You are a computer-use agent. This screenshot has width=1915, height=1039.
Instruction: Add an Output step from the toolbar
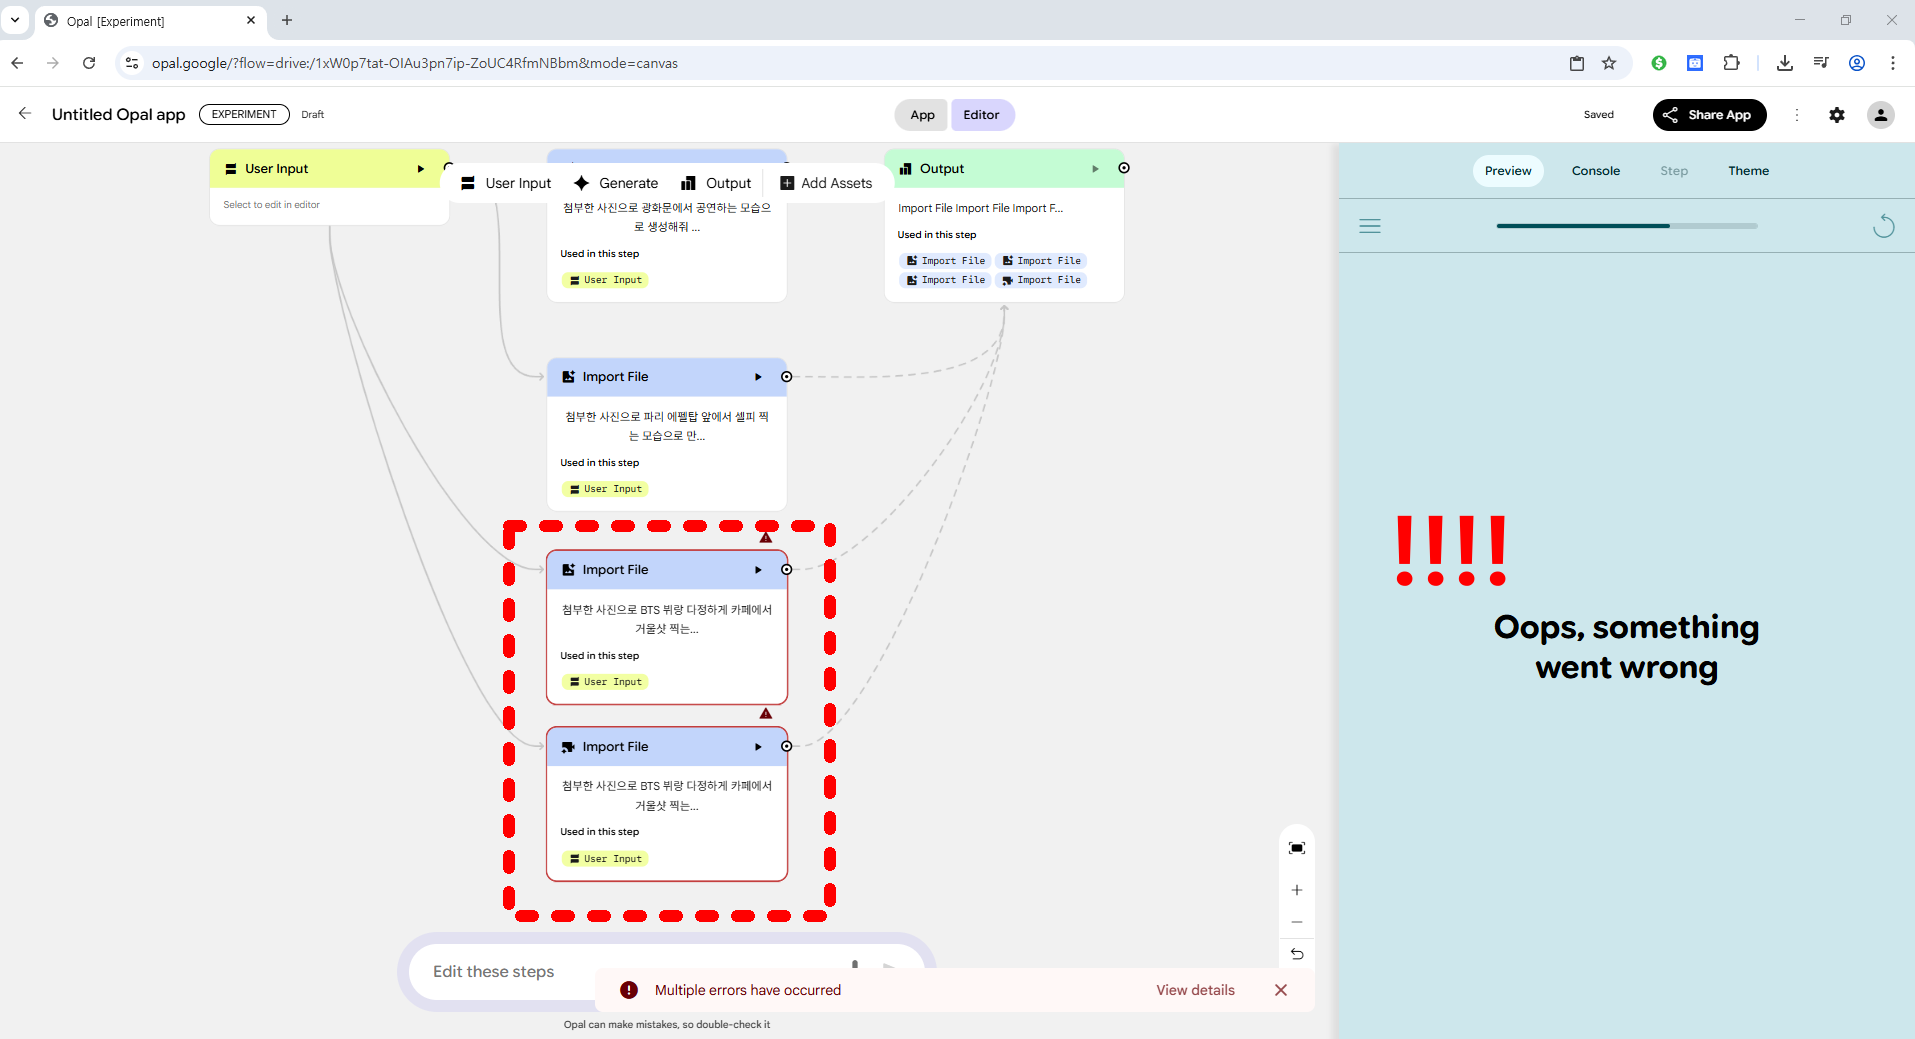tap(716, 183)
